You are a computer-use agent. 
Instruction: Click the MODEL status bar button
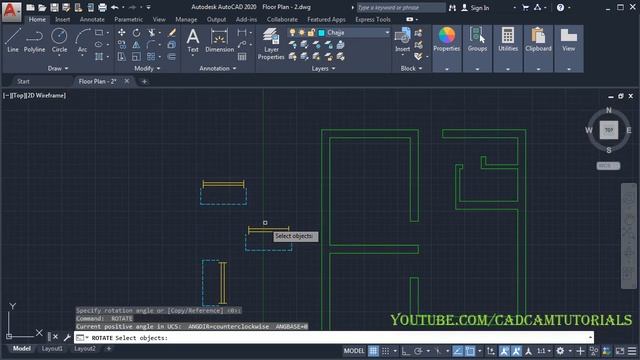tap(354, 351)
